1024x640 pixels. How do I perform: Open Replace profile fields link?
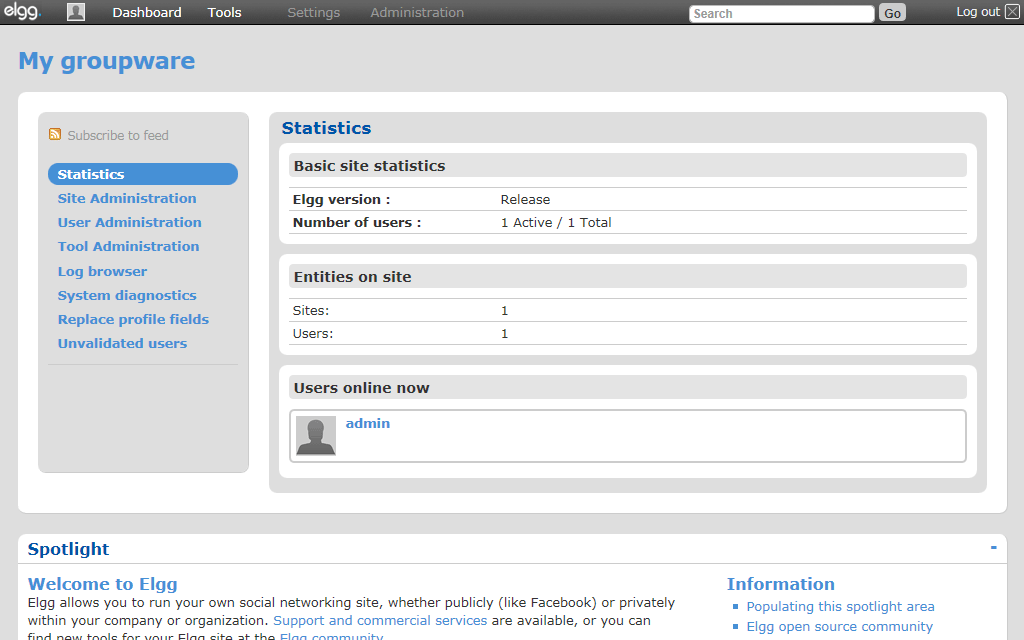click(133, 319)
